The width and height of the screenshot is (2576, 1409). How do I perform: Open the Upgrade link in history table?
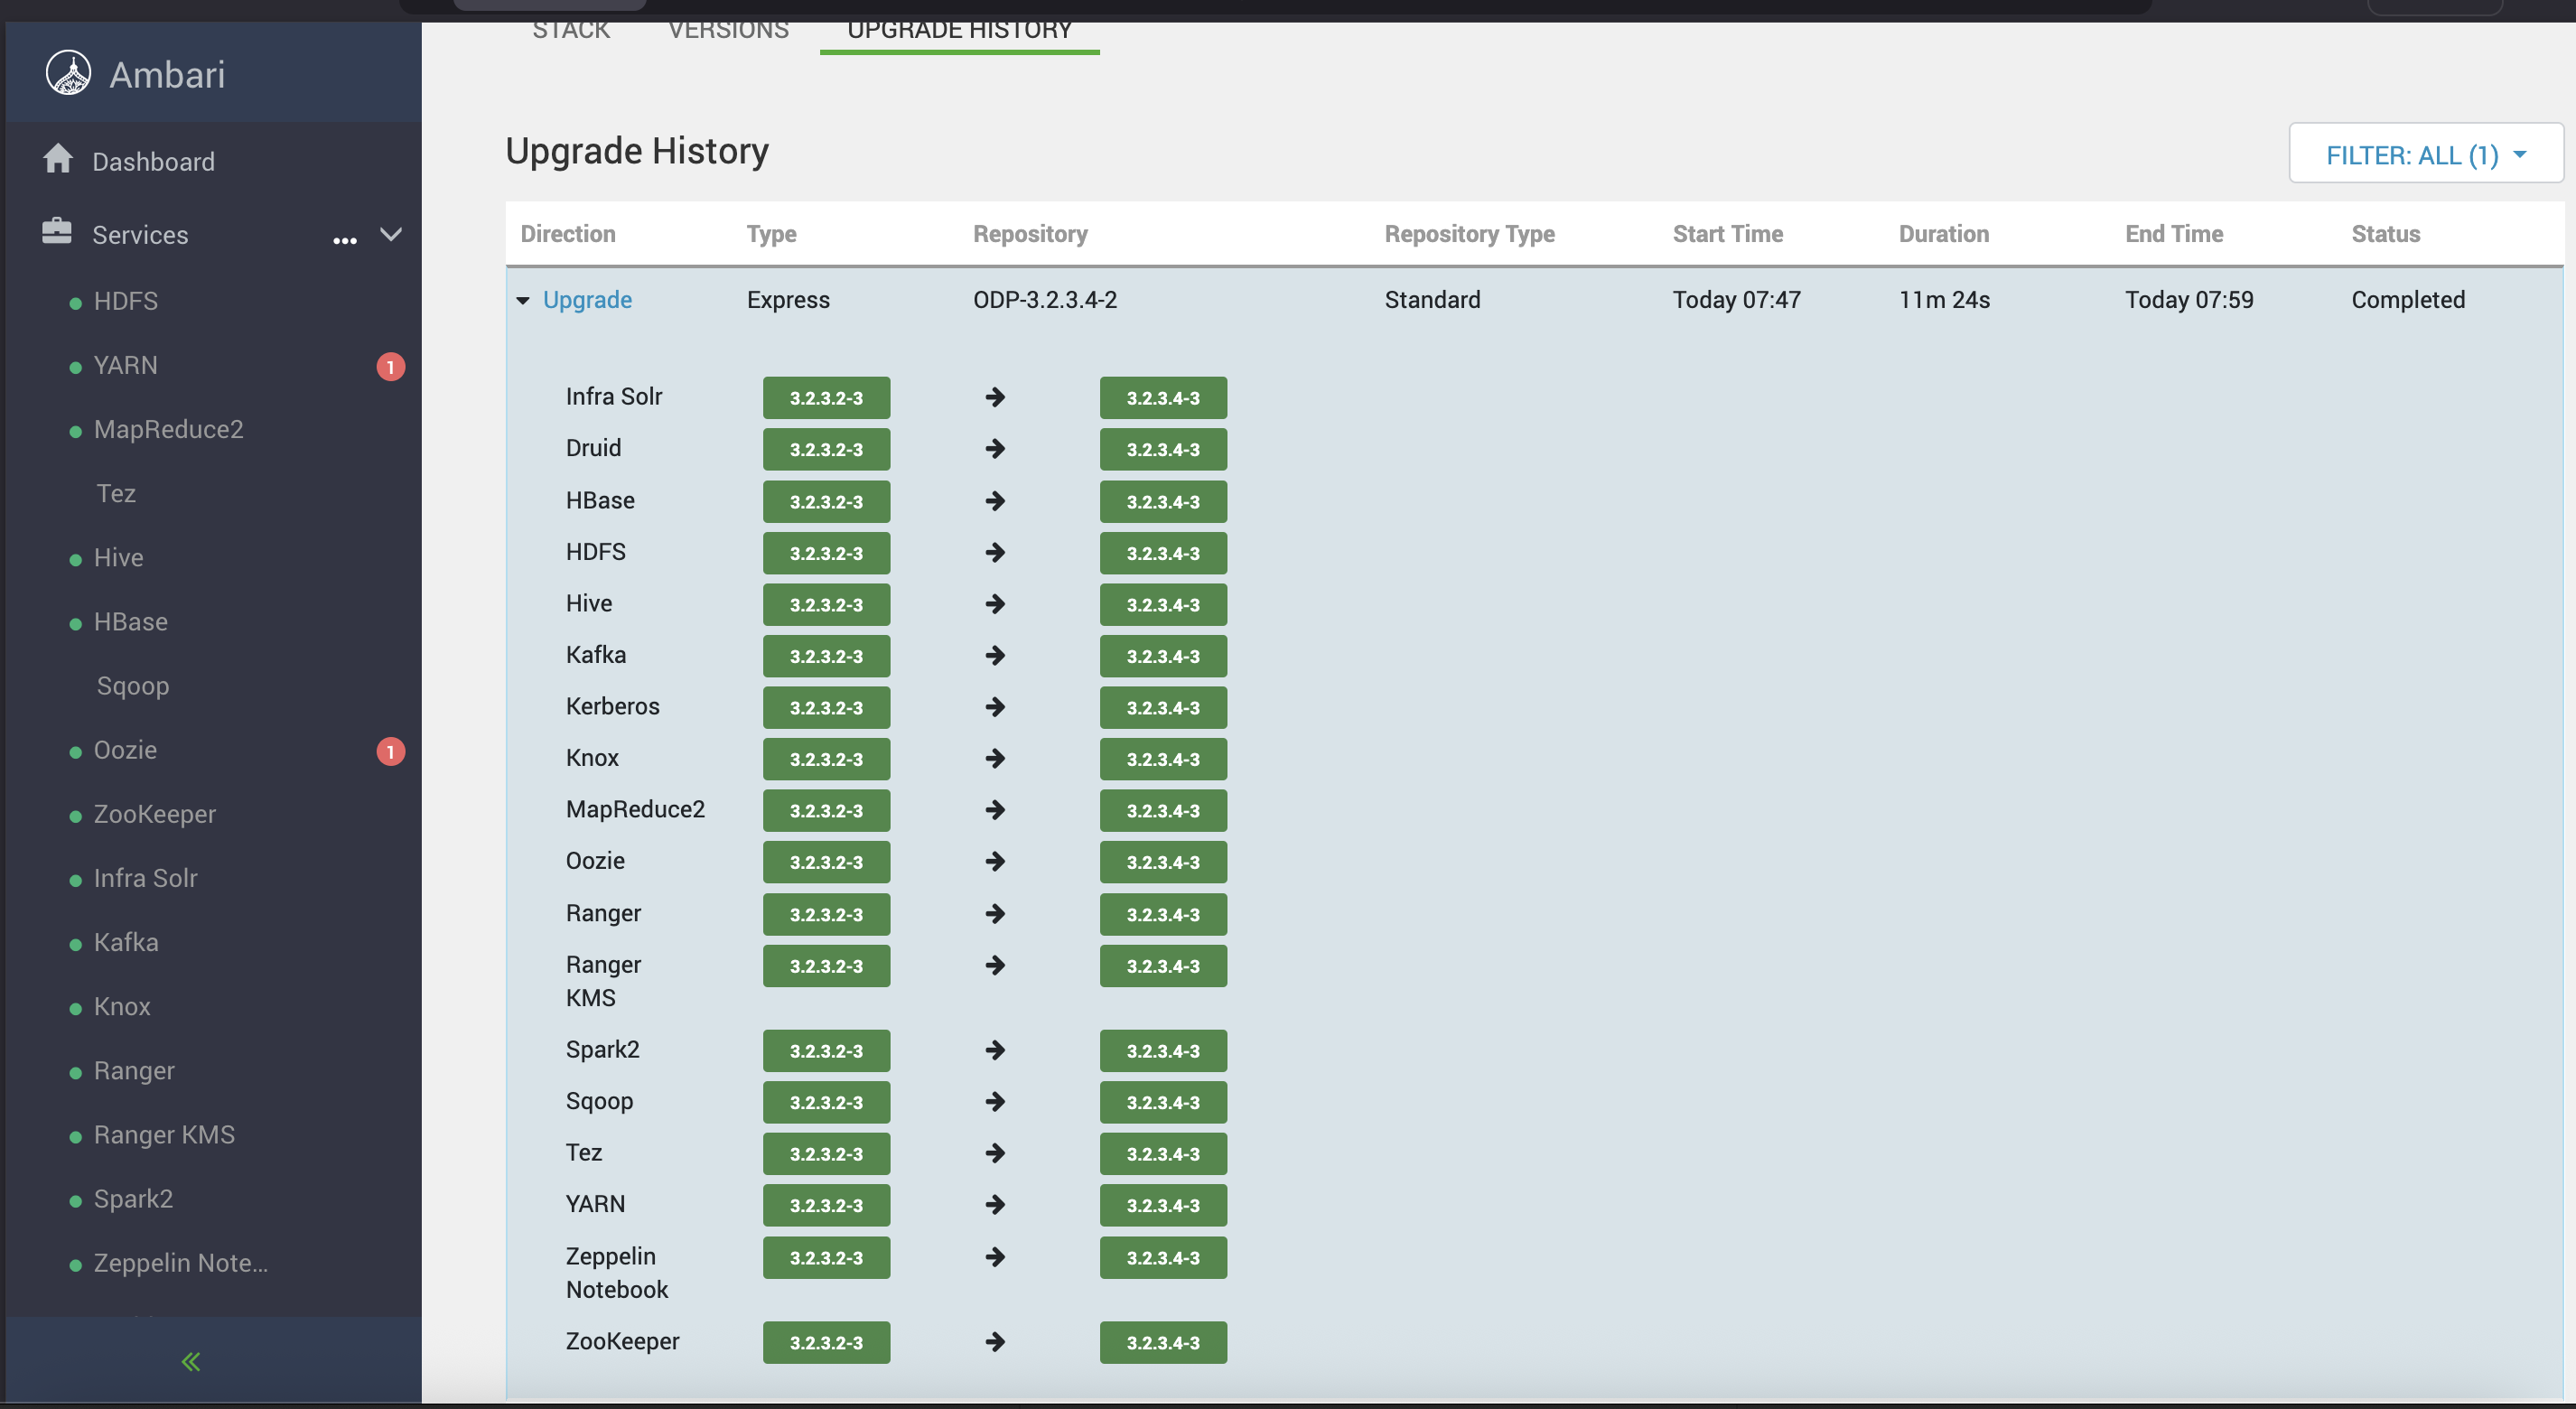[587, 299]
